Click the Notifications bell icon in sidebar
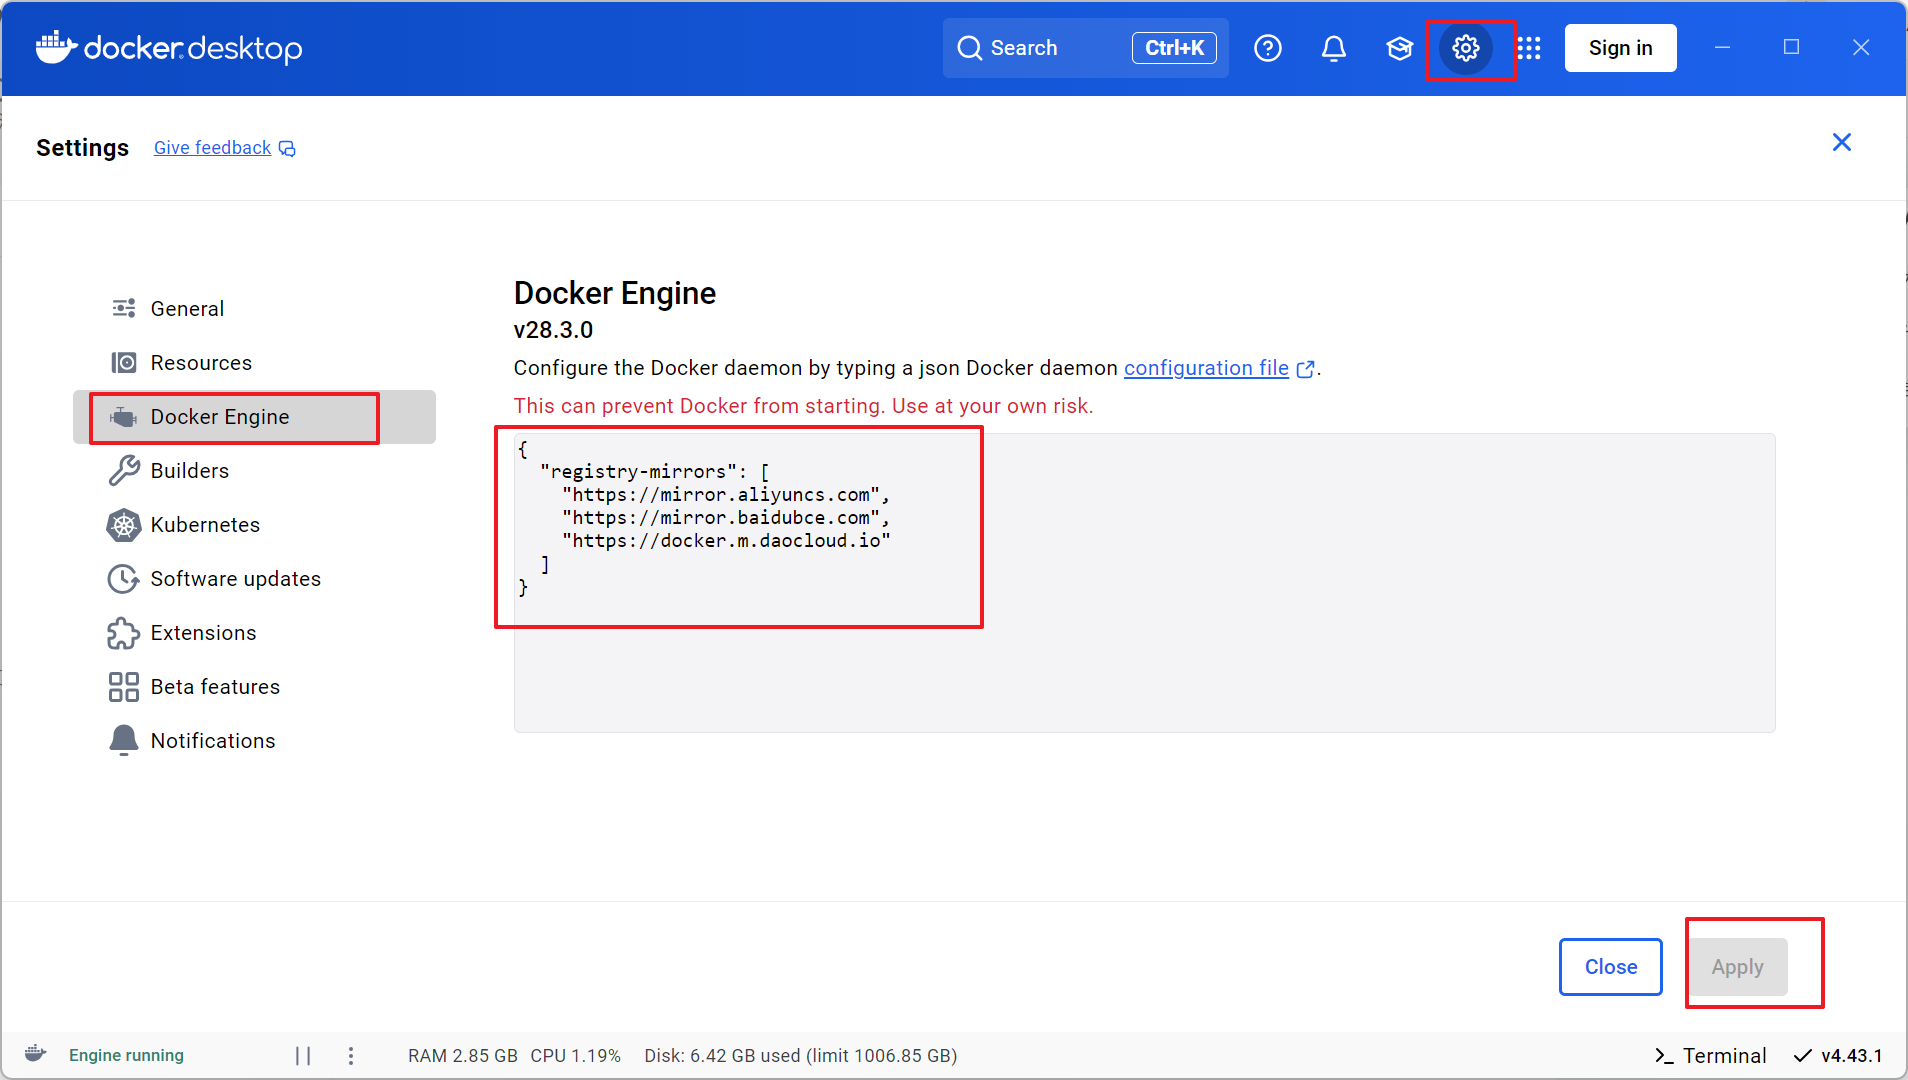1908x1080 pixels. pyautogui.click(x=124, y=740)
